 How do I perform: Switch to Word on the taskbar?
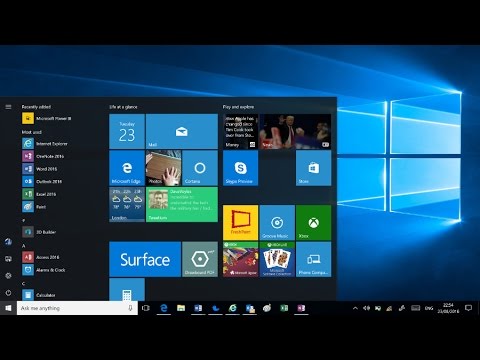[198, 308]
